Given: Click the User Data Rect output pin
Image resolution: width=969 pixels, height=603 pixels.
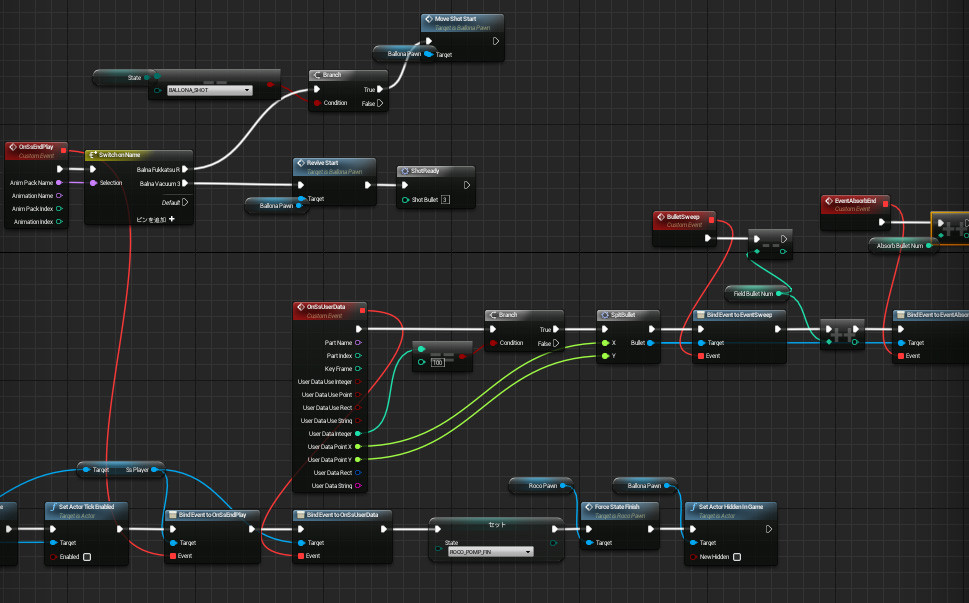Looking at the screenshot, I should (358, 473).
